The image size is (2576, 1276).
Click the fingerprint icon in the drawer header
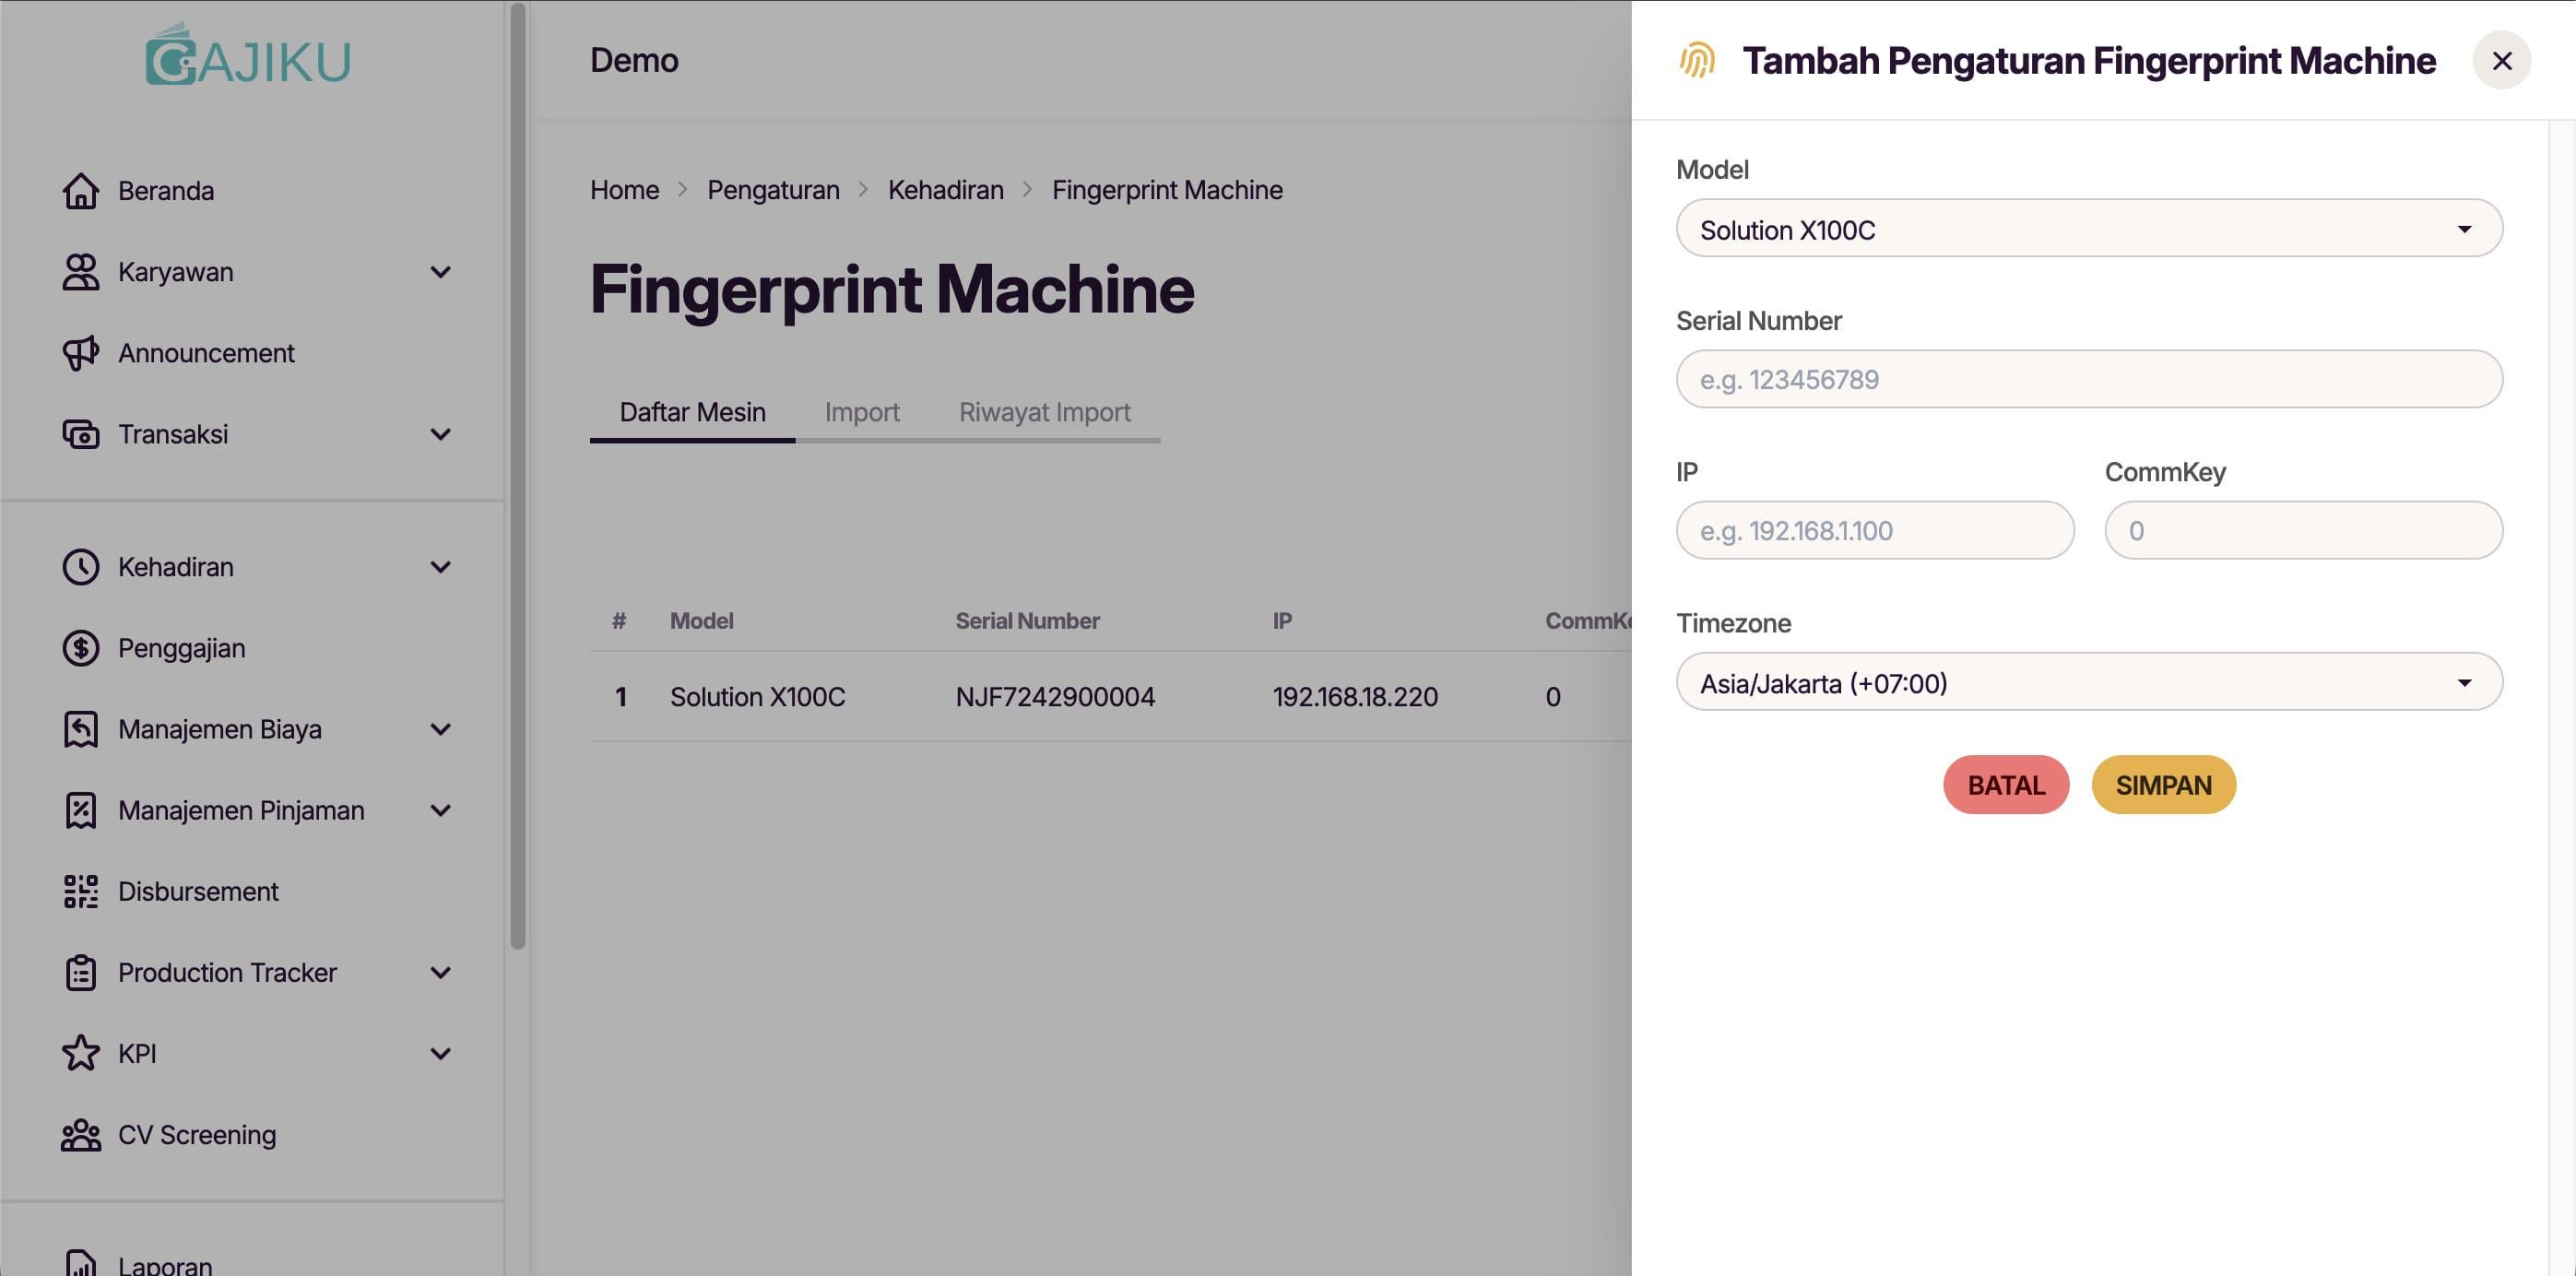click(1697, 60)
